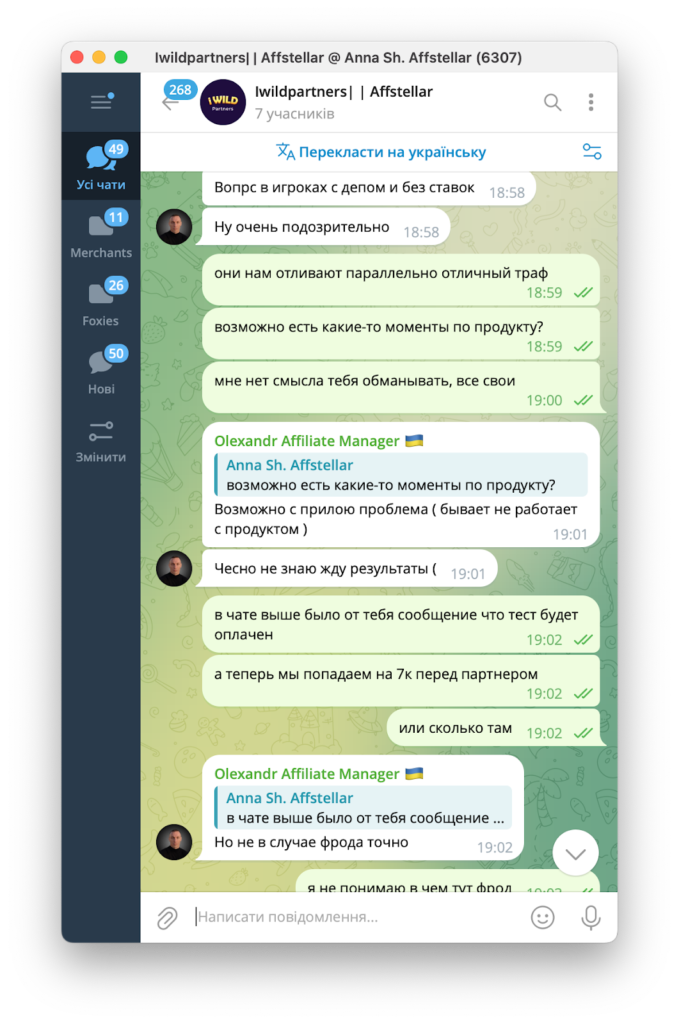The image size is (679, 1024).
Task: Open the Merchants folder tab
Action: click(x=101, y=234)
